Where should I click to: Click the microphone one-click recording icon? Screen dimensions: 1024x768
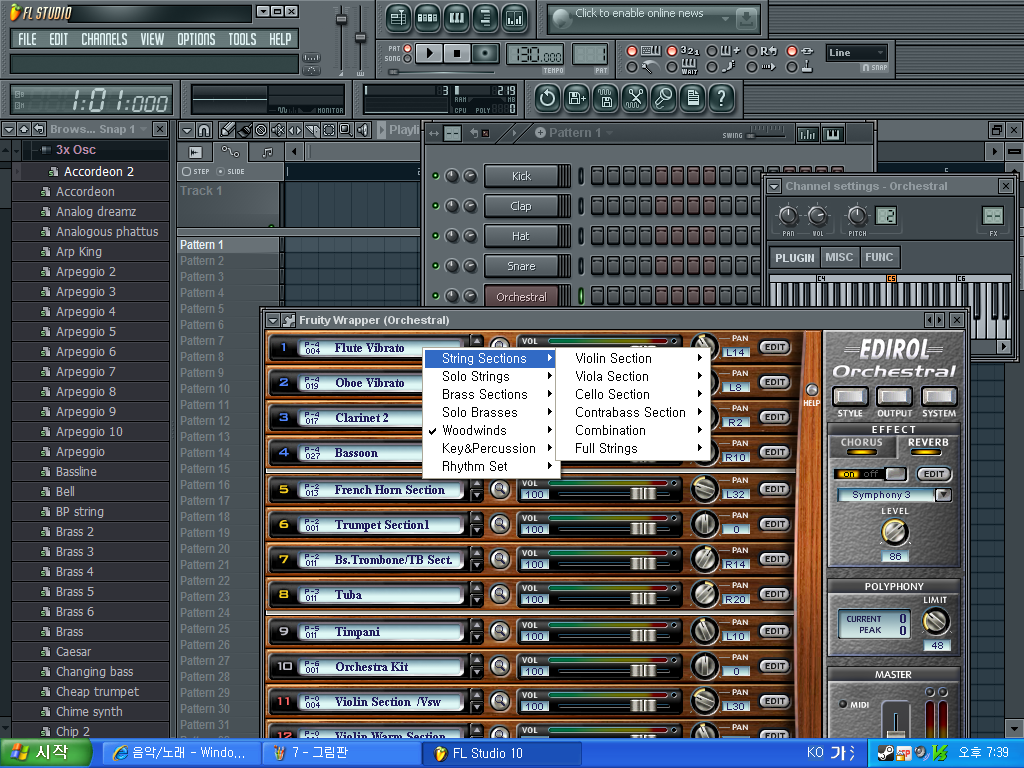coord(664,99)
